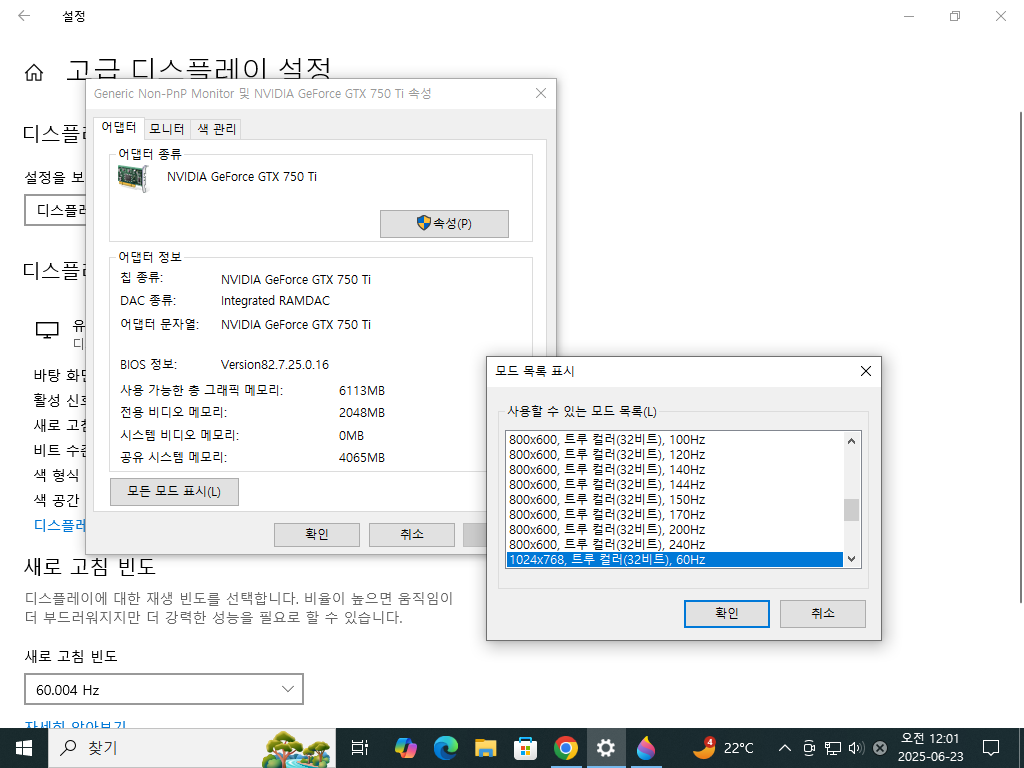Click the network adapter card icon
This screenshot has height=768, width=1024.
pyautogui.click(x=133, y=178)
